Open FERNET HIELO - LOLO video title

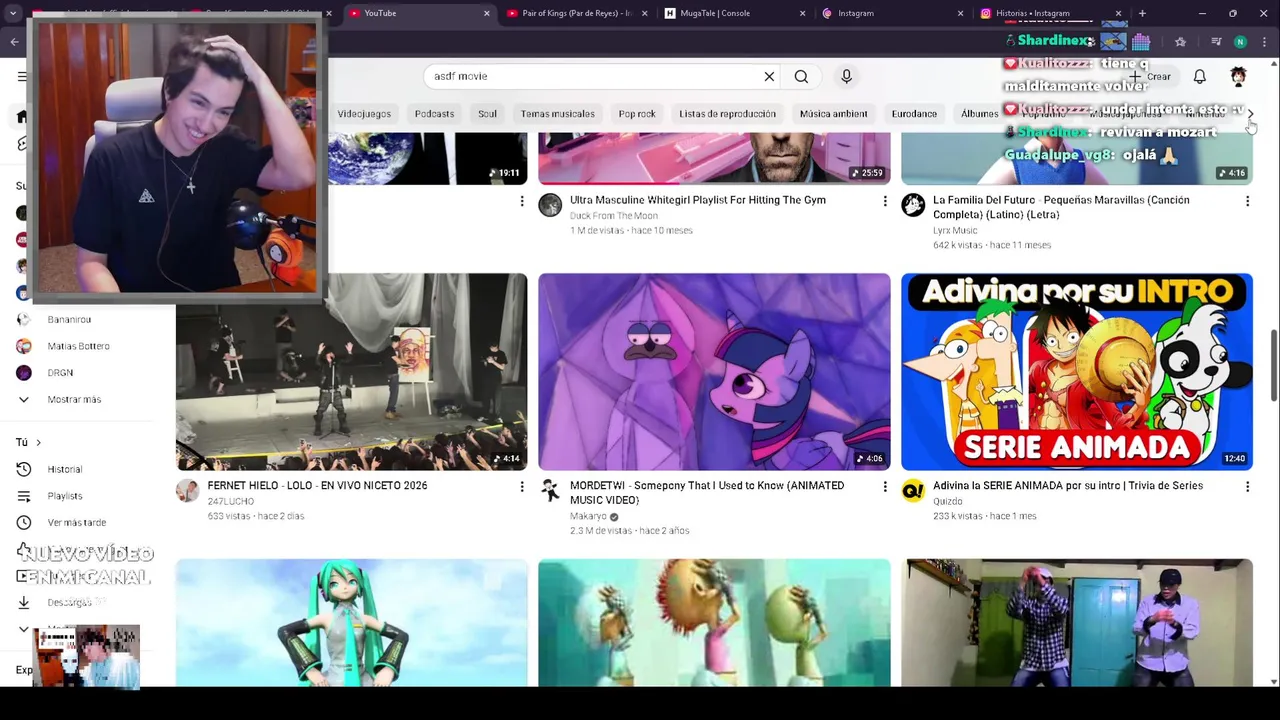[317, 486]
